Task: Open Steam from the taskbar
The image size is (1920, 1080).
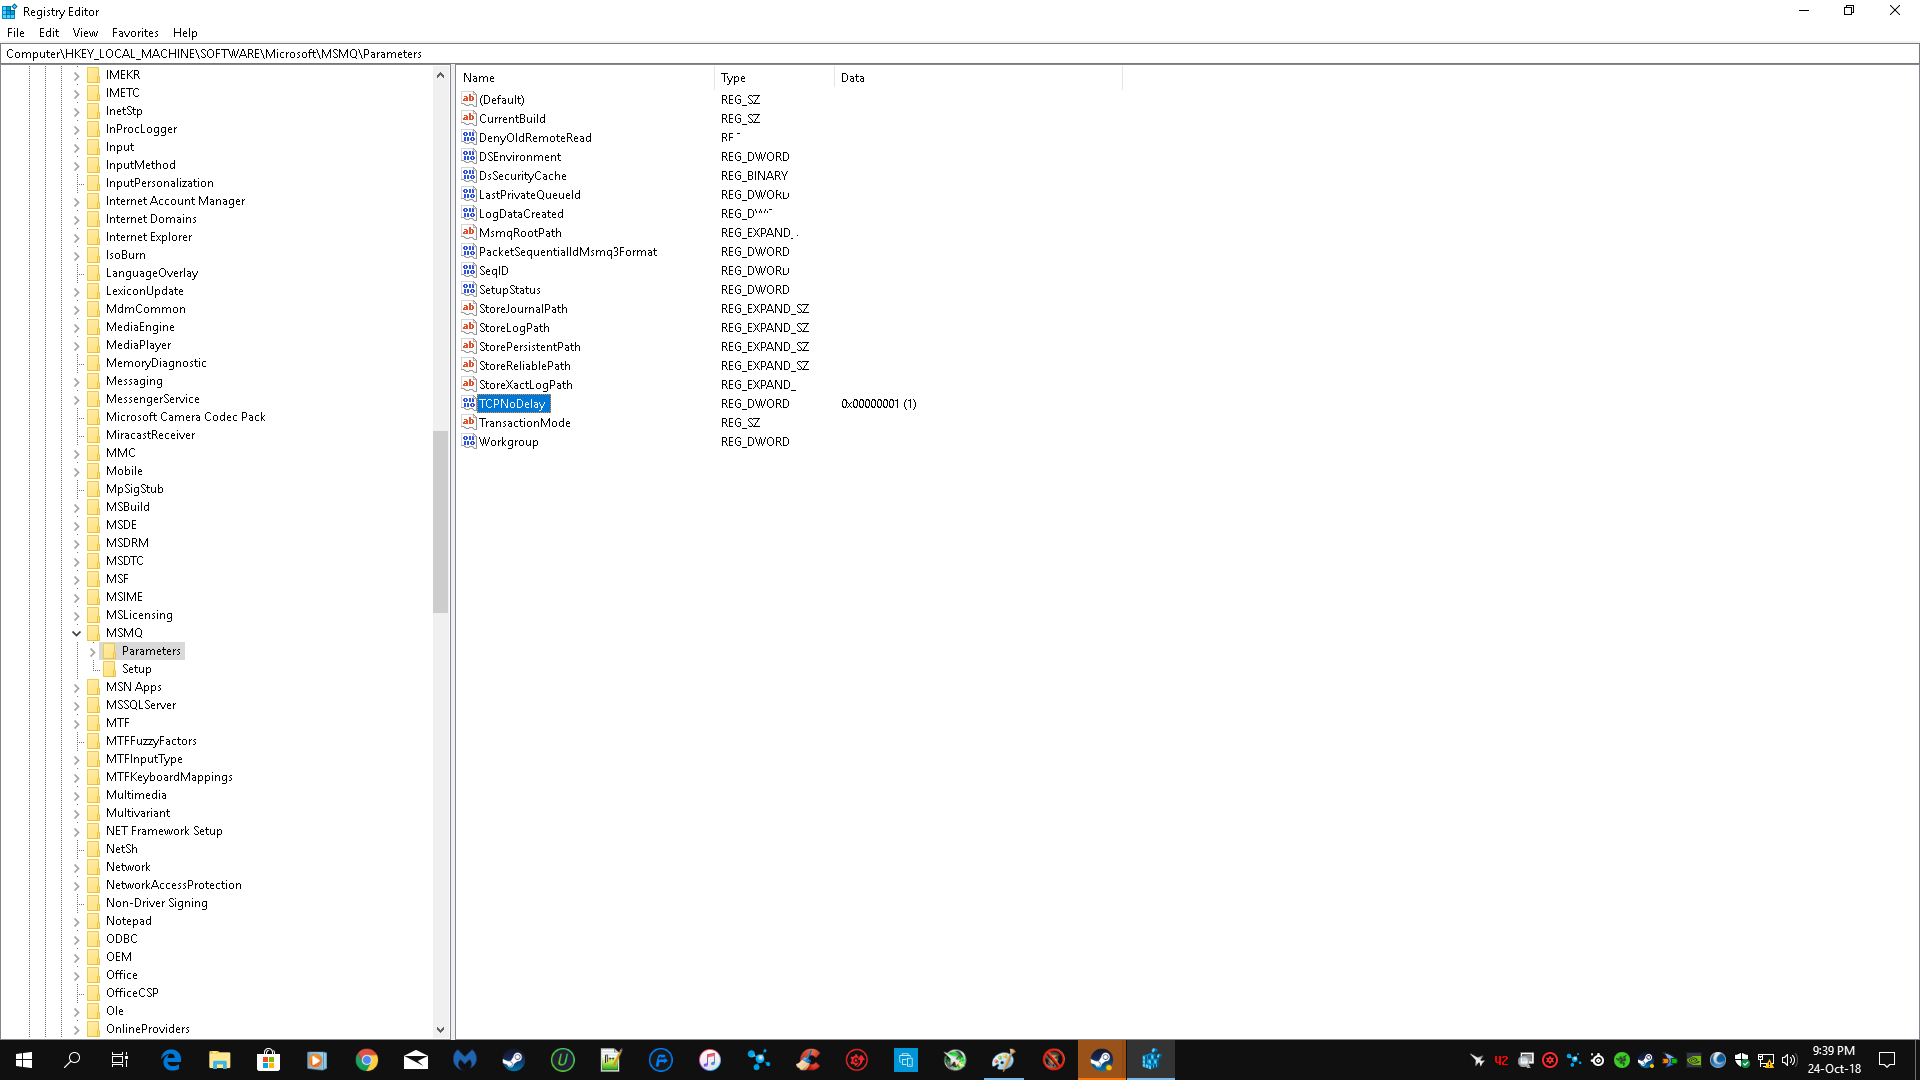Action: (x=513, y=1060)
